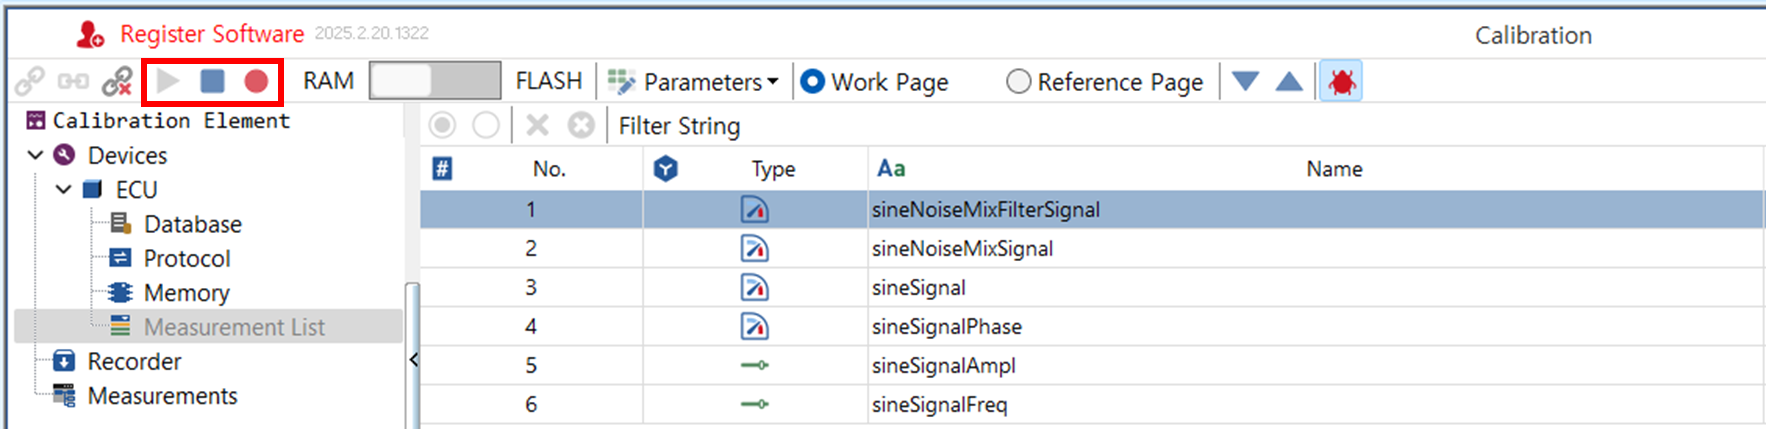This screenshot has height=429, width=1766.
Task: Toggle the red bug debug icon
Action: 1341,81
